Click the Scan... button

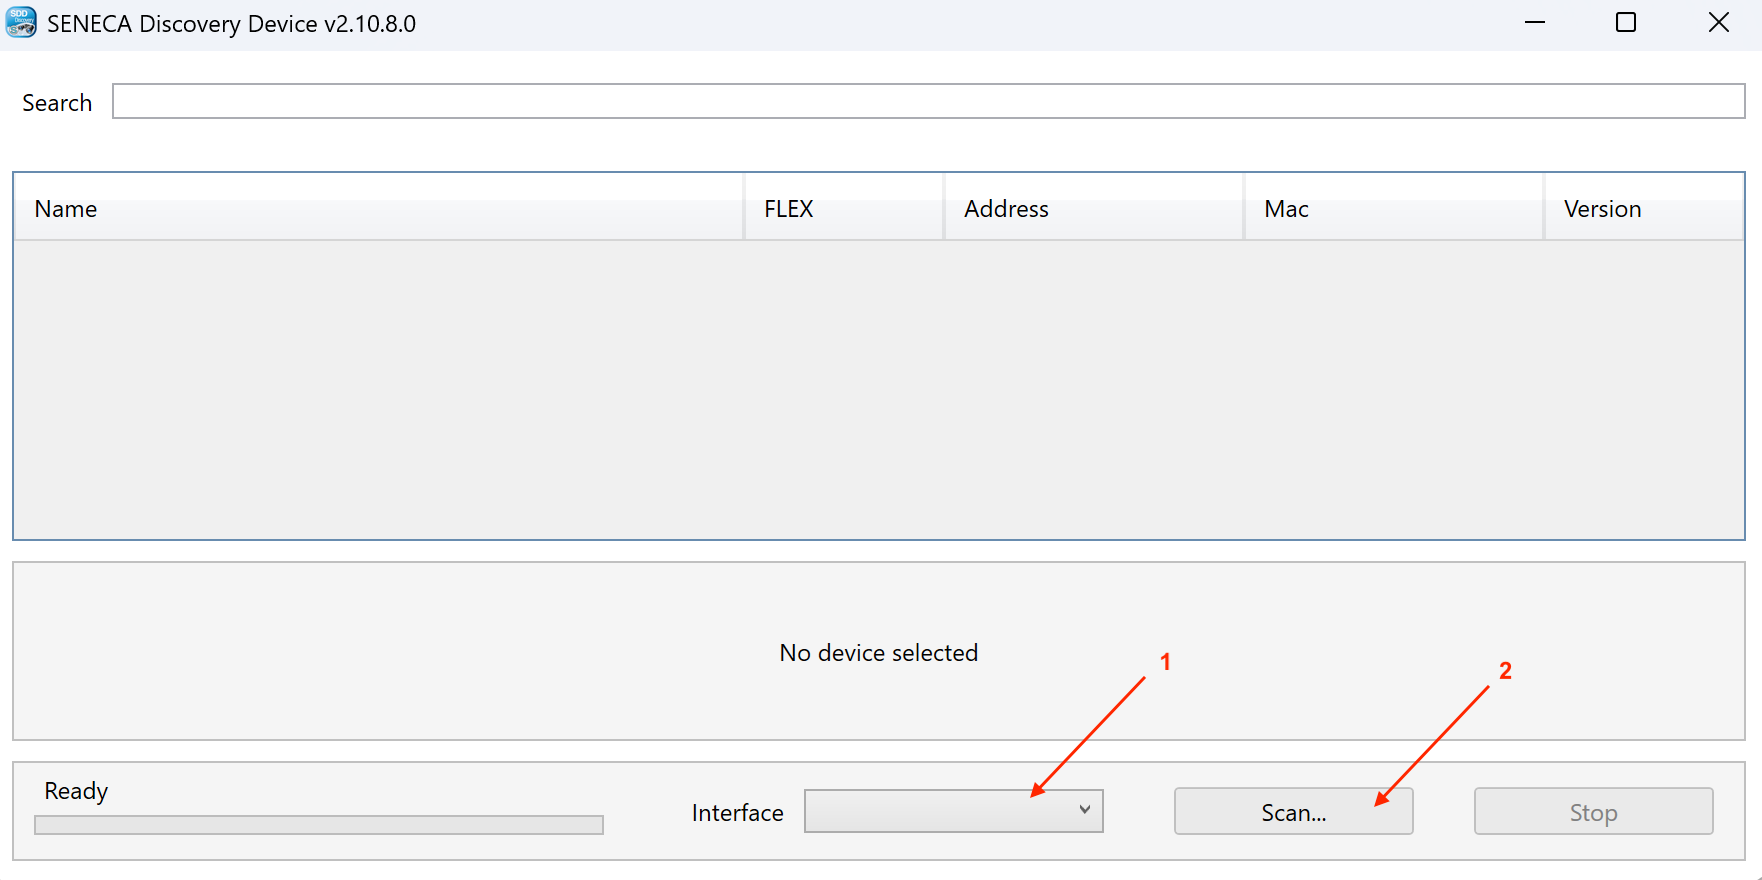(x=1294, y=812)
